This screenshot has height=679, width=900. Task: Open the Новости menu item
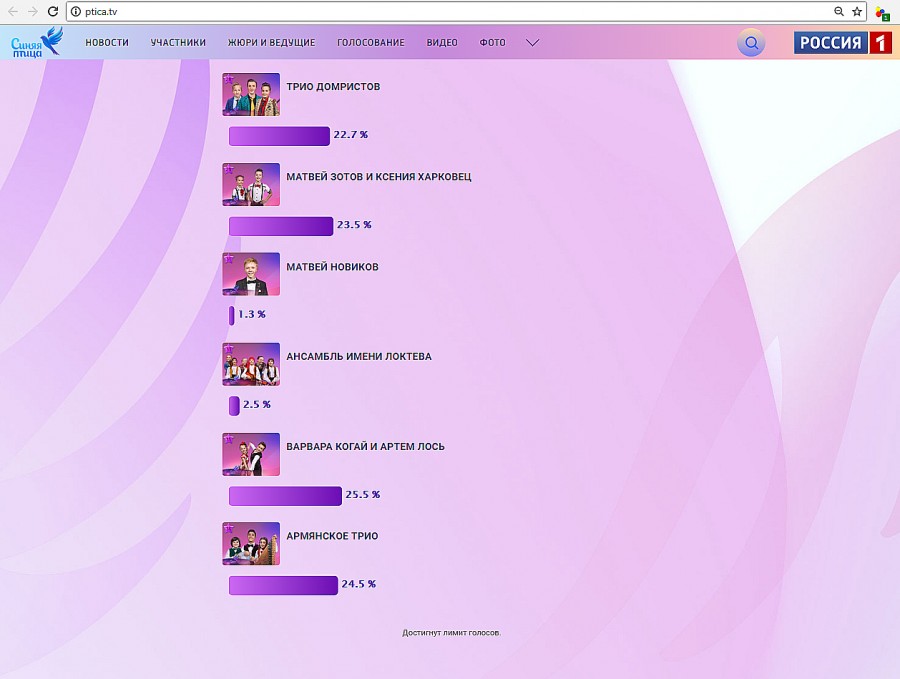tap(107, 43)
